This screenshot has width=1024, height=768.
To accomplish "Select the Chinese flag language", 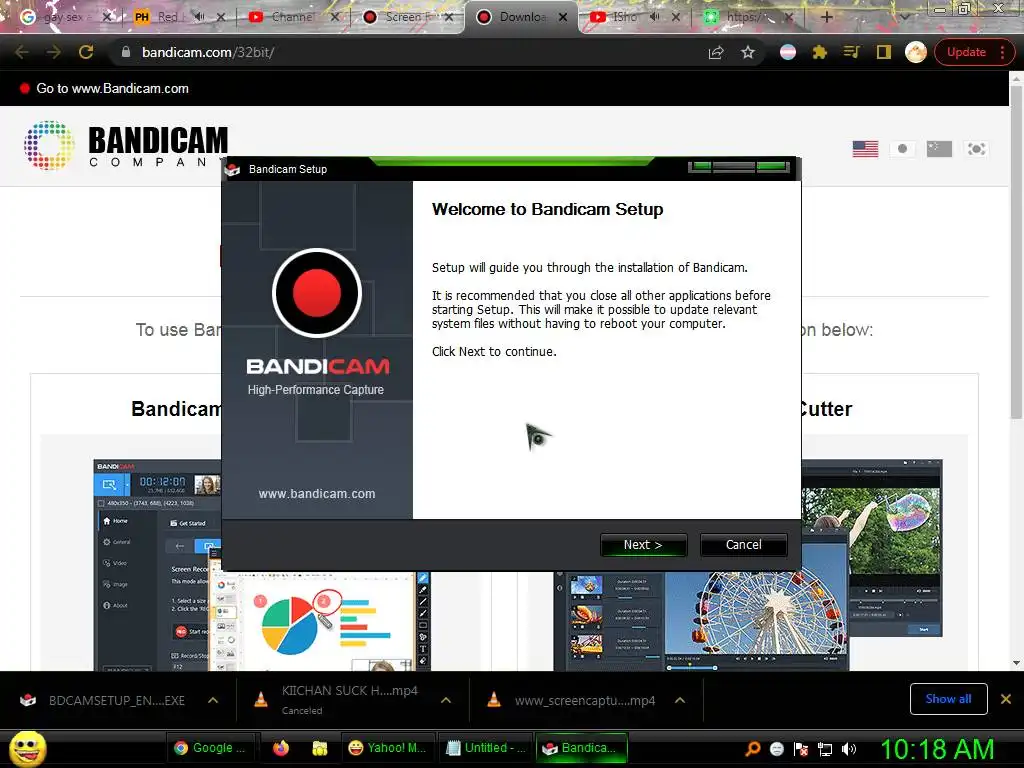I will tap(939, 149).
